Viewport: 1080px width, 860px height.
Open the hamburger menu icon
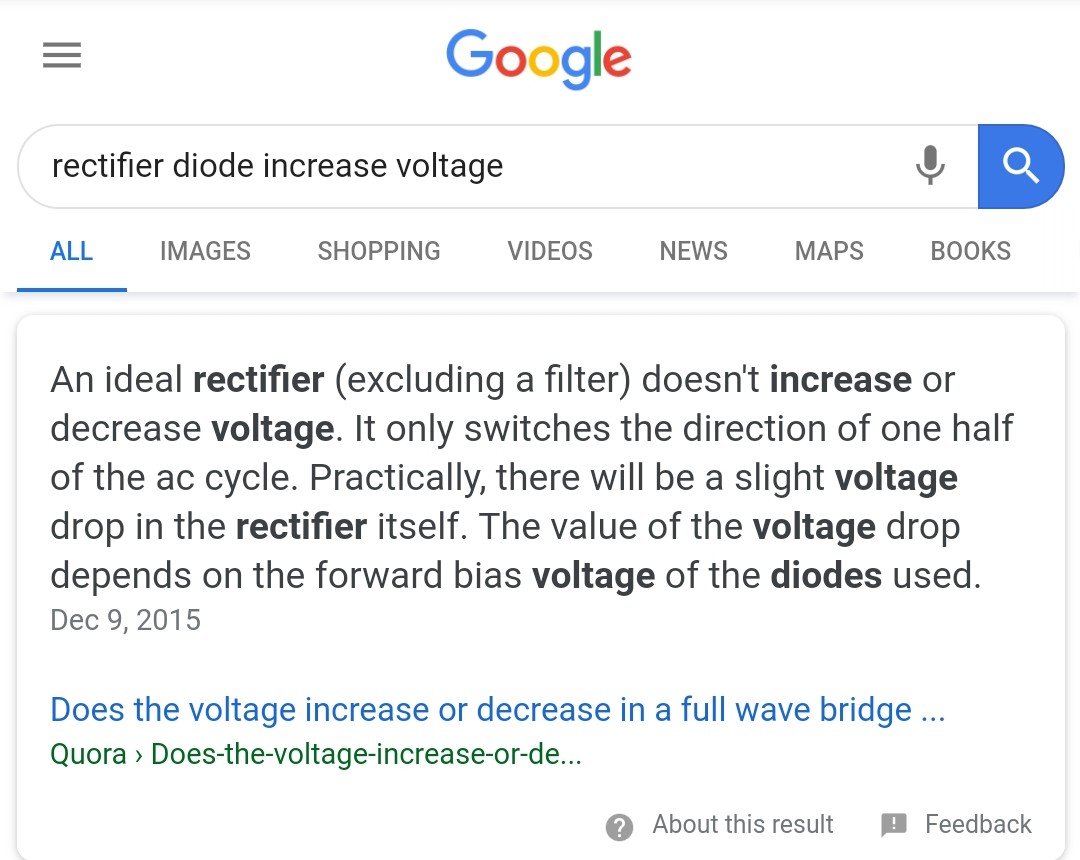click(x=62, y=55)
